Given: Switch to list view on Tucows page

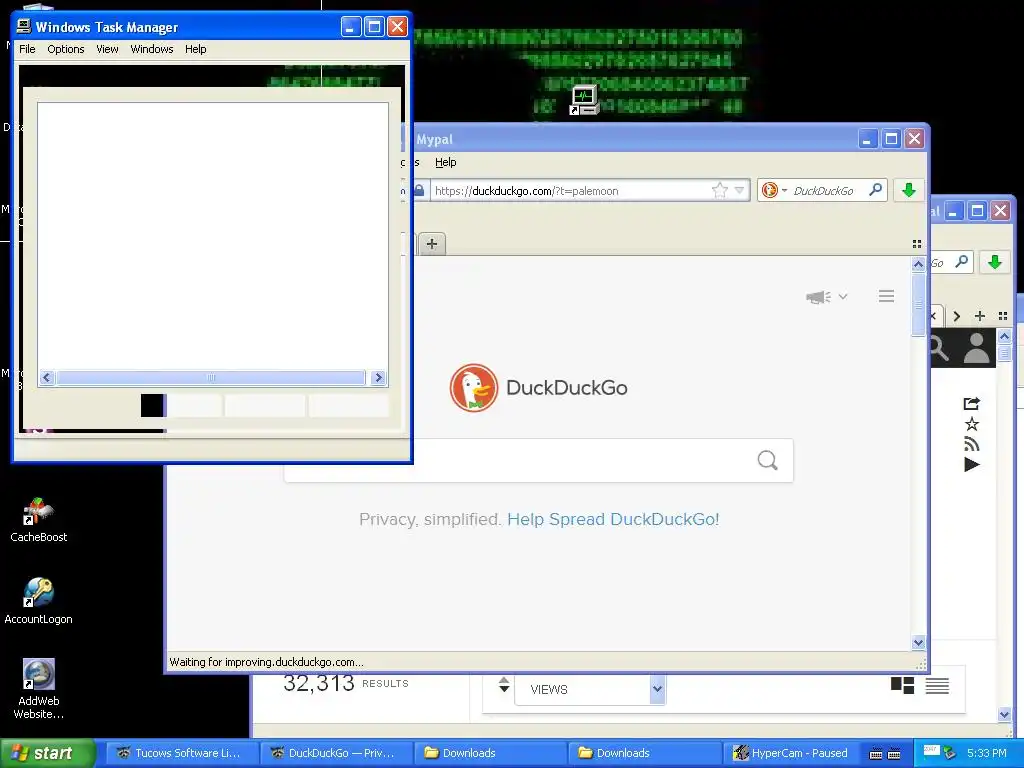Looking at the screenshot, I should point(937,686).
